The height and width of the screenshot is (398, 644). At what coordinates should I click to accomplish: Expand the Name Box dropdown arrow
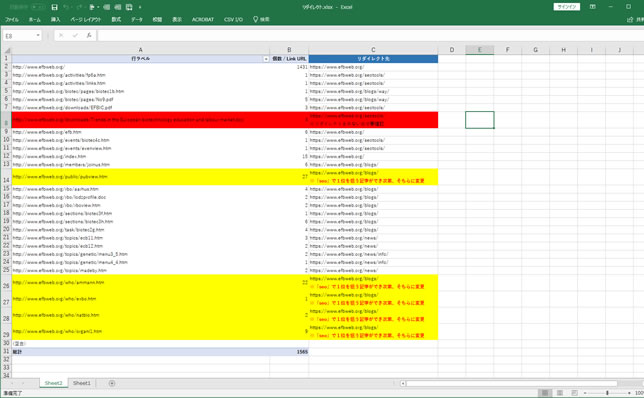(x=38, y=36)
